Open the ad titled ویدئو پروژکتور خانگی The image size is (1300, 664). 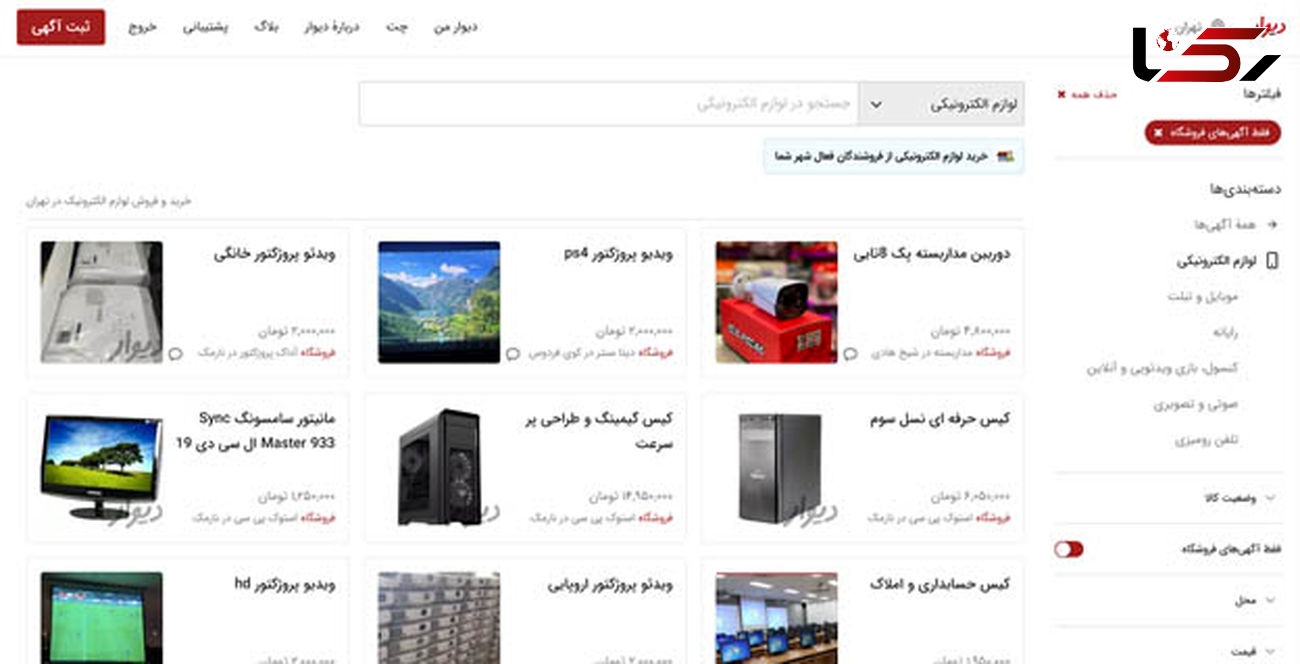[x=274, y=254]
